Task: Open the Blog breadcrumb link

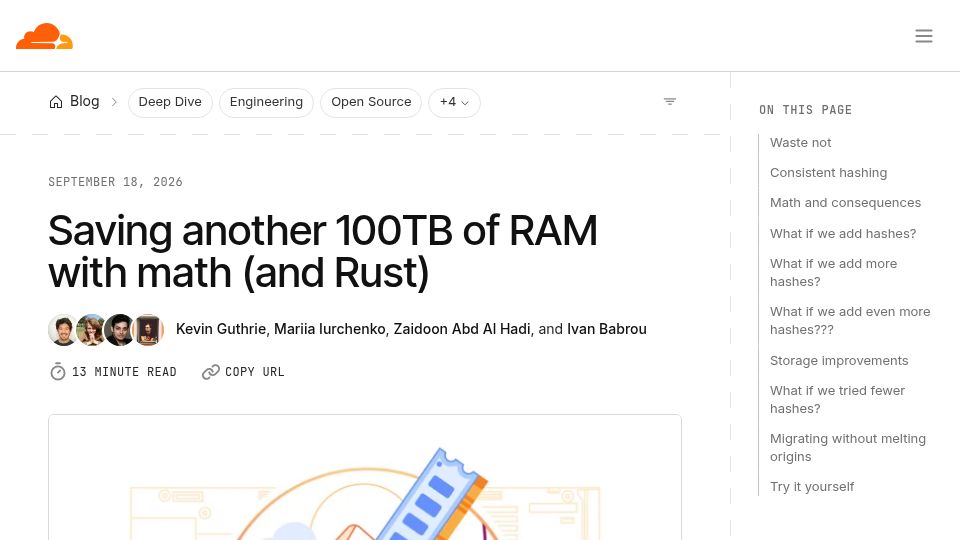Action: point(84,102)
